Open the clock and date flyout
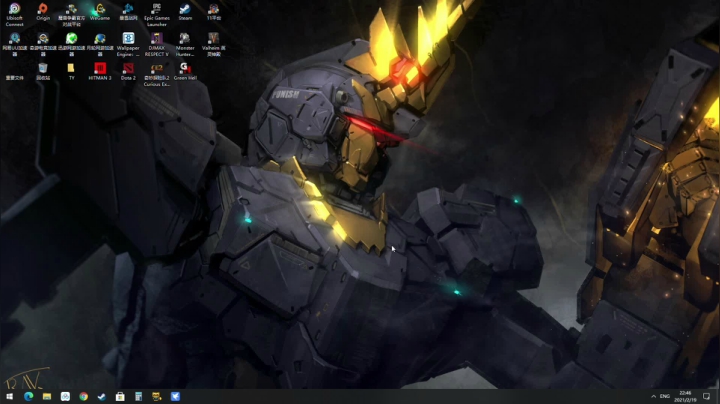The image size is (720, 404). (x=685, y=396)
